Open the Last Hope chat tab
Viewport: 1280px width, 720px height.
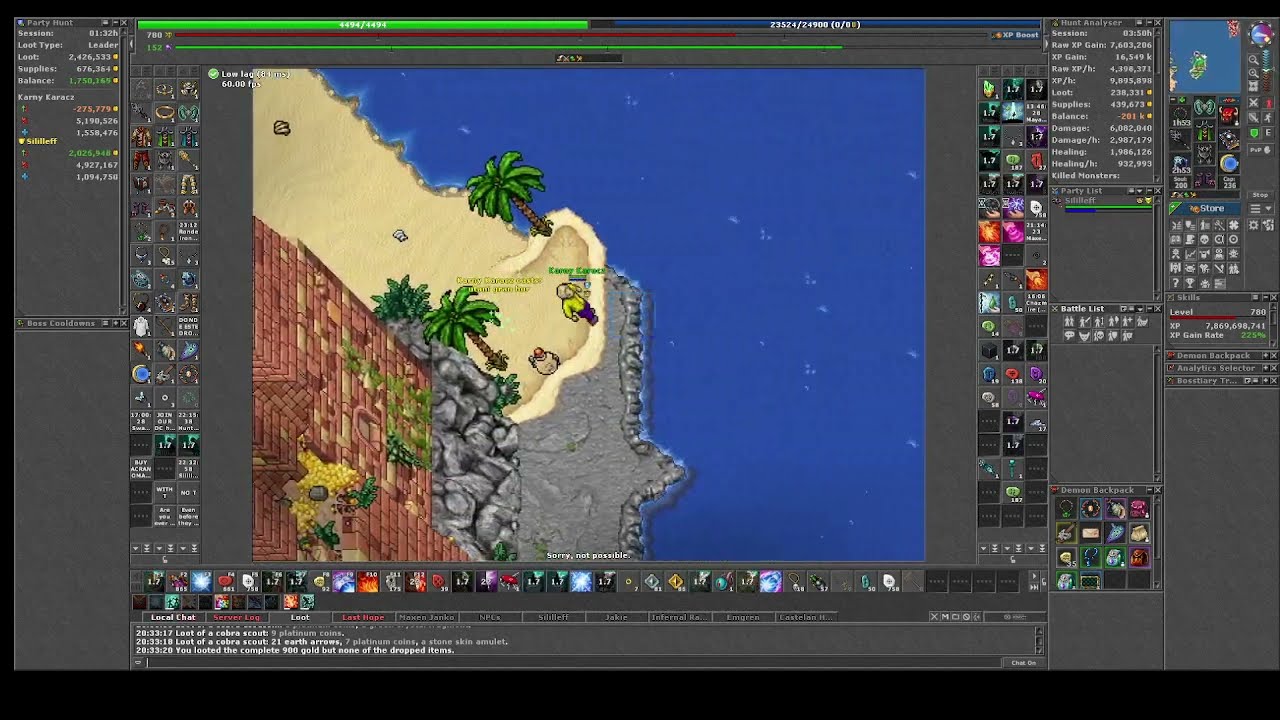point(363,617)
